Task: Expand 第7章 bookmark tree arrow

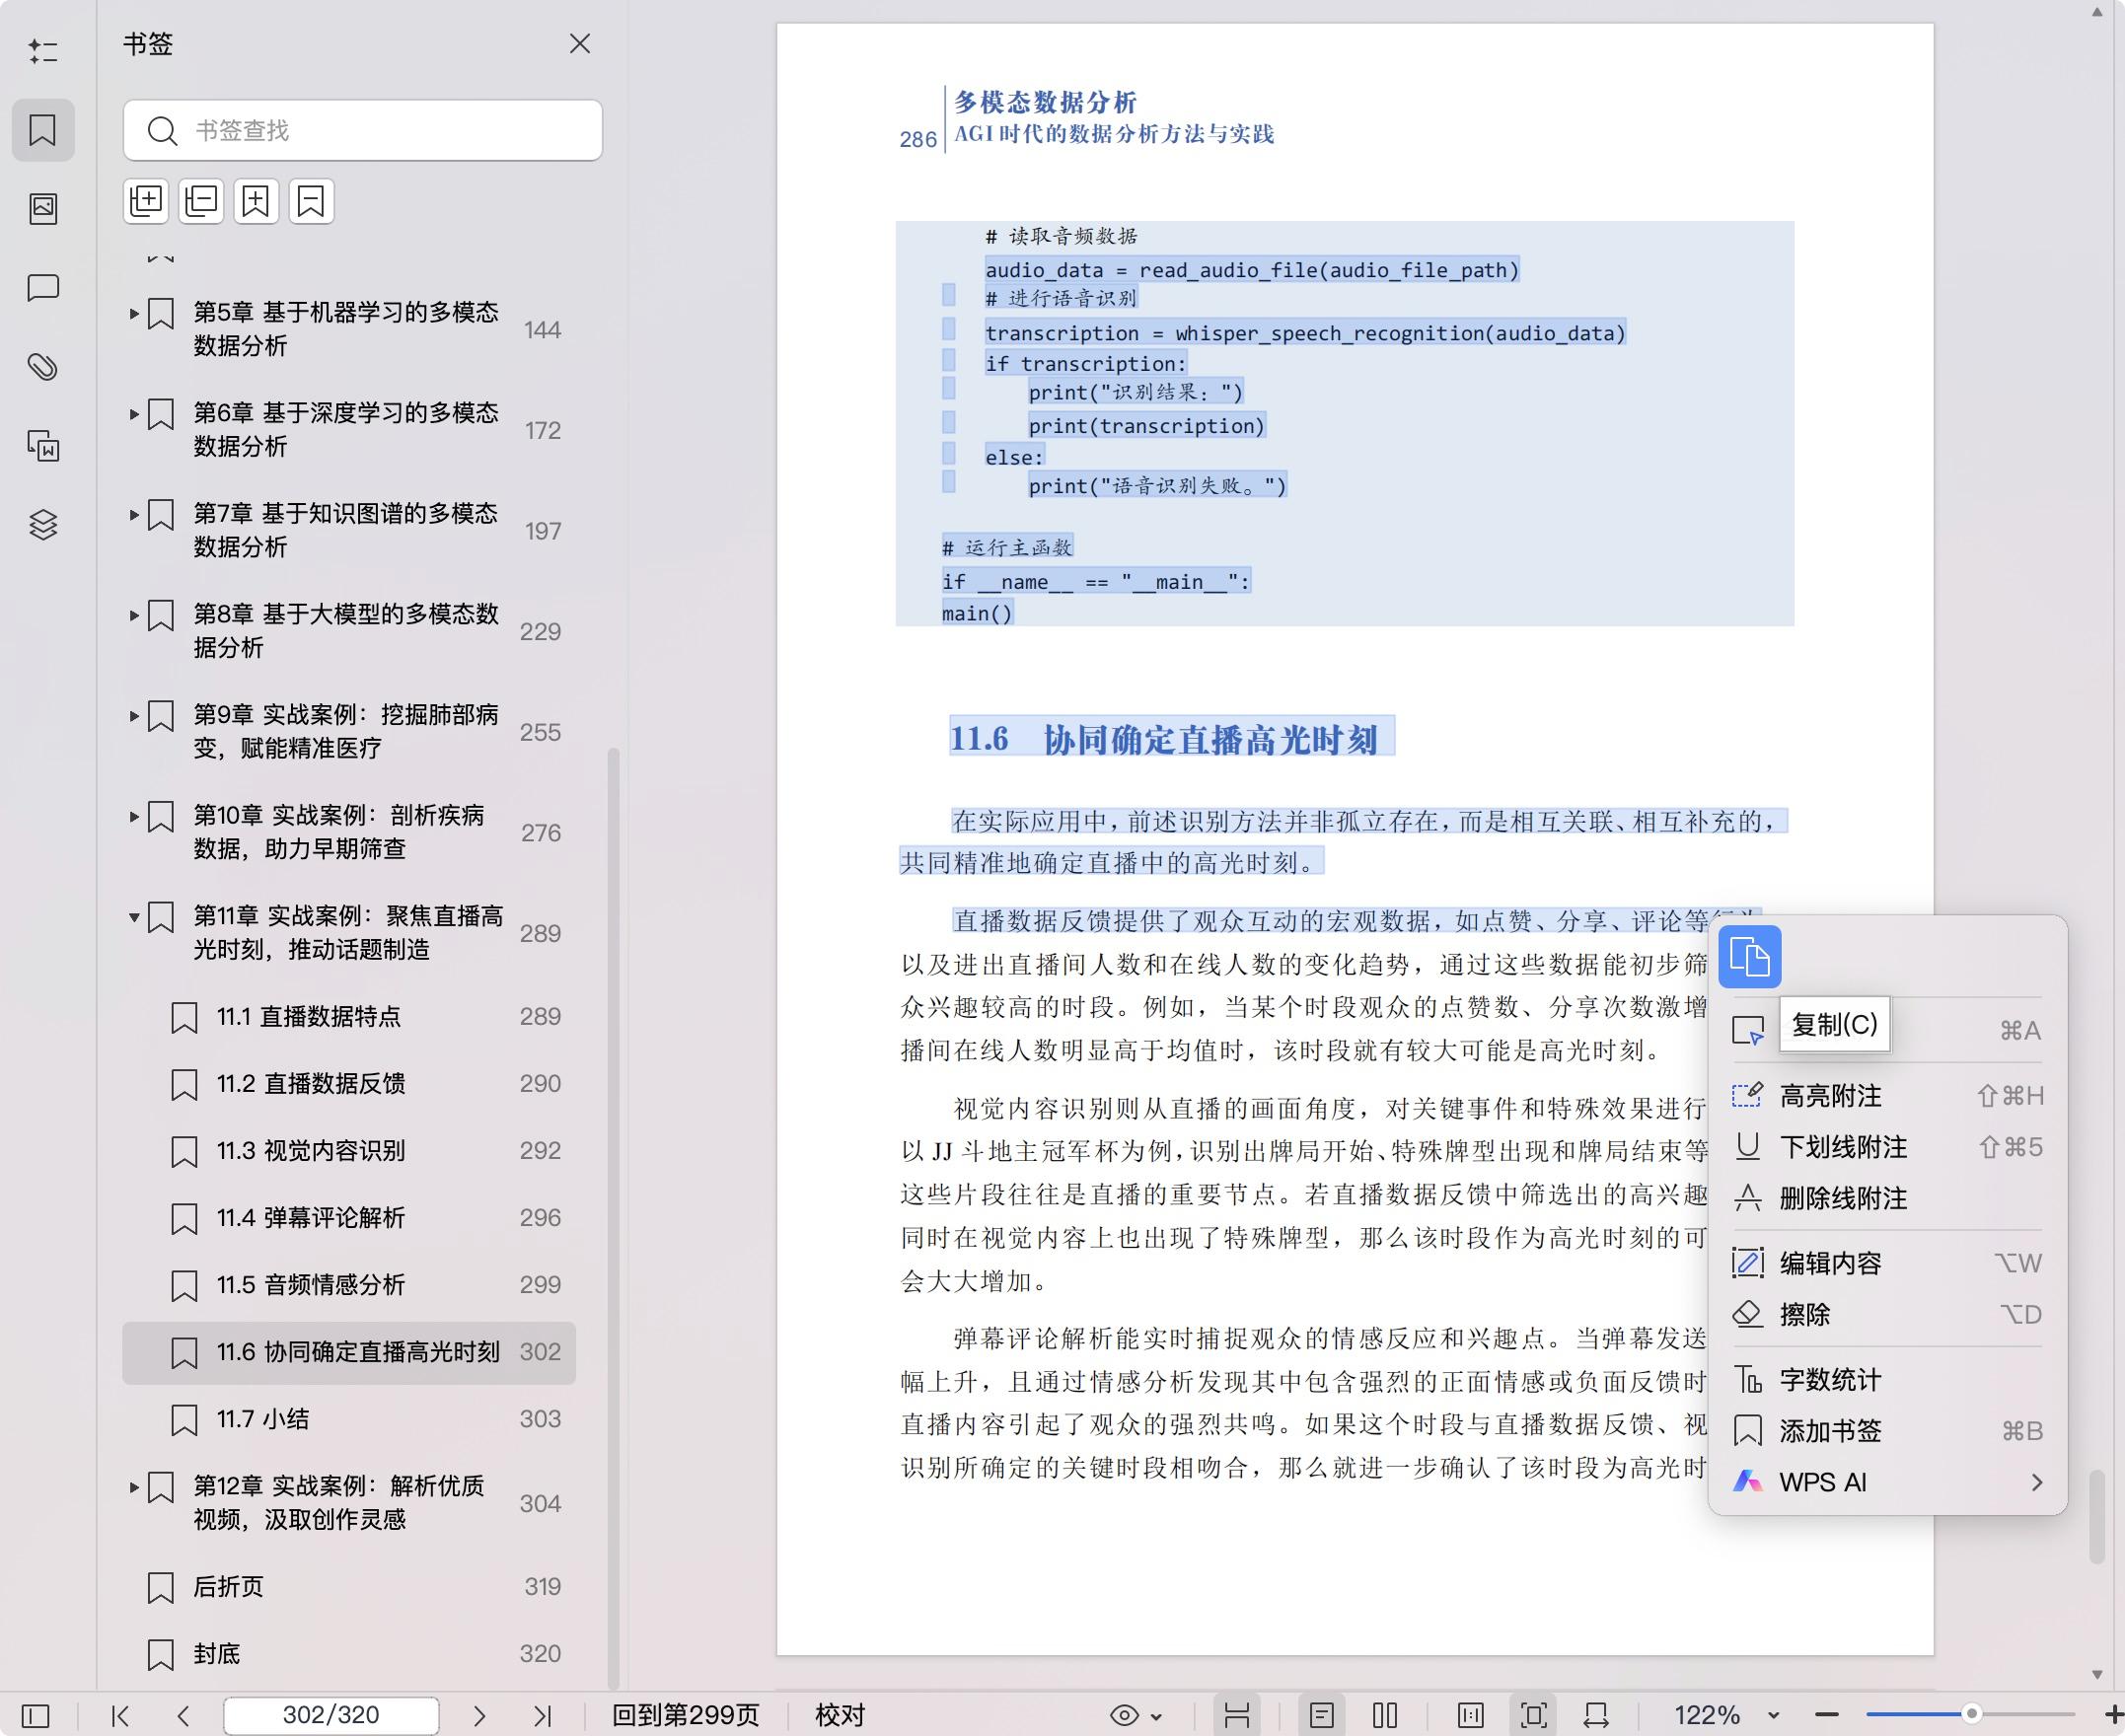Action: click(134, 515)
